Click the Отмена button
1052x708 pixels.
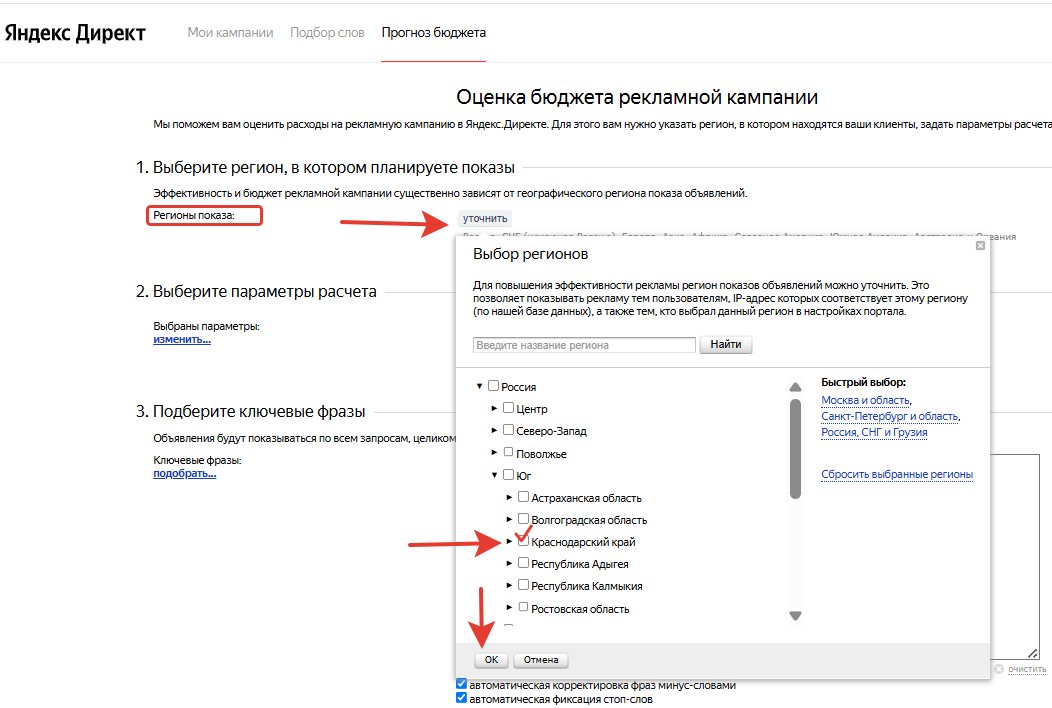tap(541, 660)
